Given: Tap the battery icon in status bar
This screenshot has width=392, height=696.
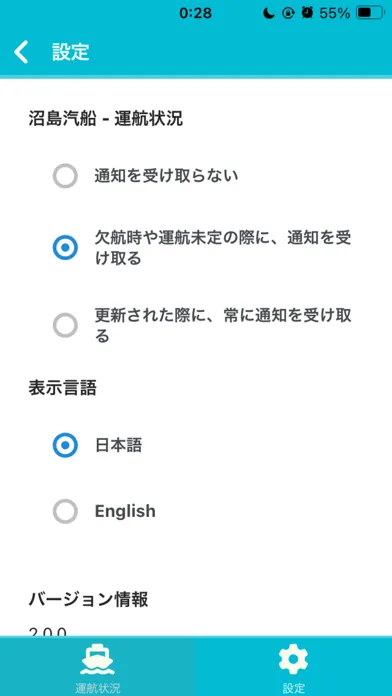Looking at the screenshot, I should [370, 13].
